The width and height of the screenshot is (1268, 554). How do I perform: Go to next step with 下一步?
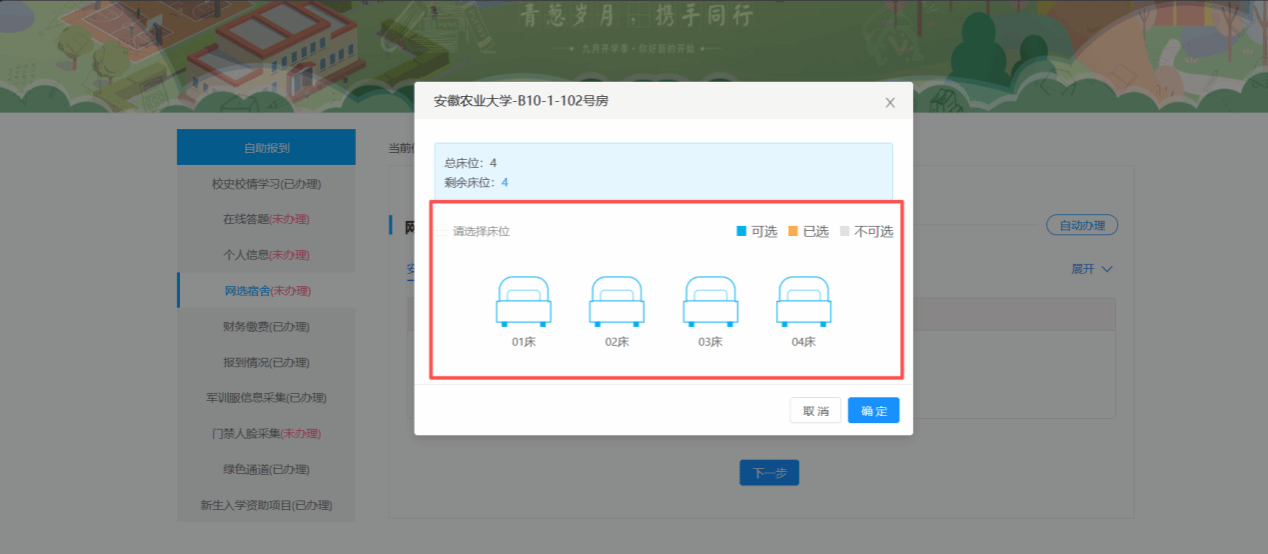click(x=769, y=473)
